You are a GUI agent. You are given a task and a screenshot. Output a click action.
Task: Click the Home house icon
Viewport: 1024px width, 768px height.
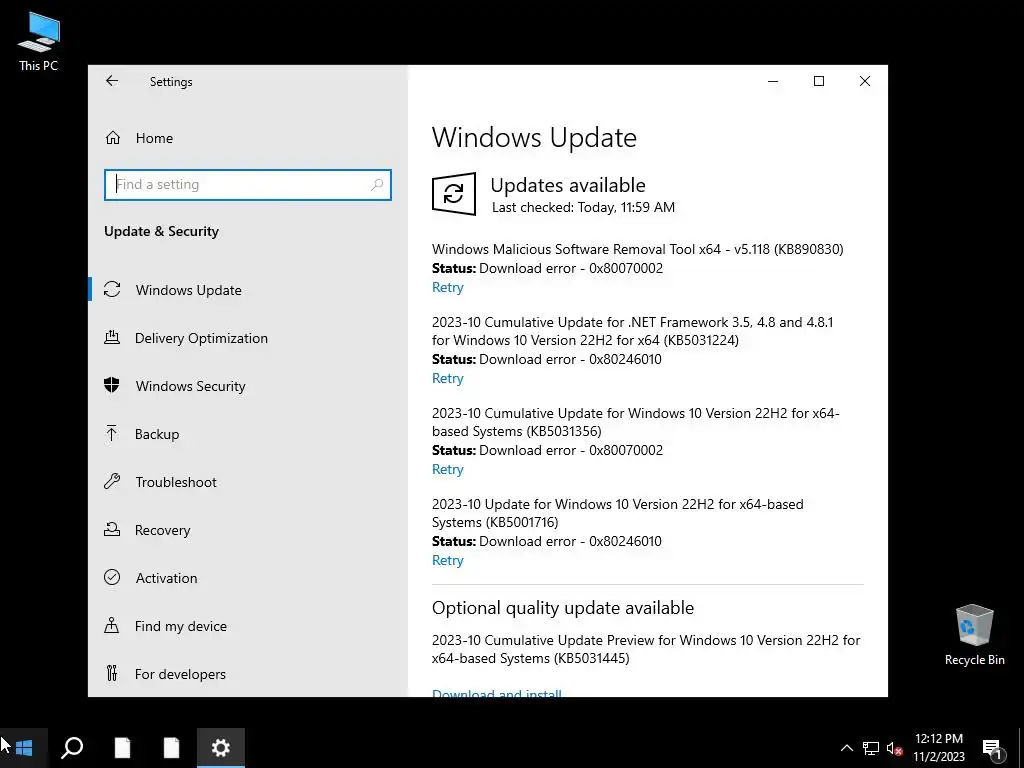pos(113,138)
